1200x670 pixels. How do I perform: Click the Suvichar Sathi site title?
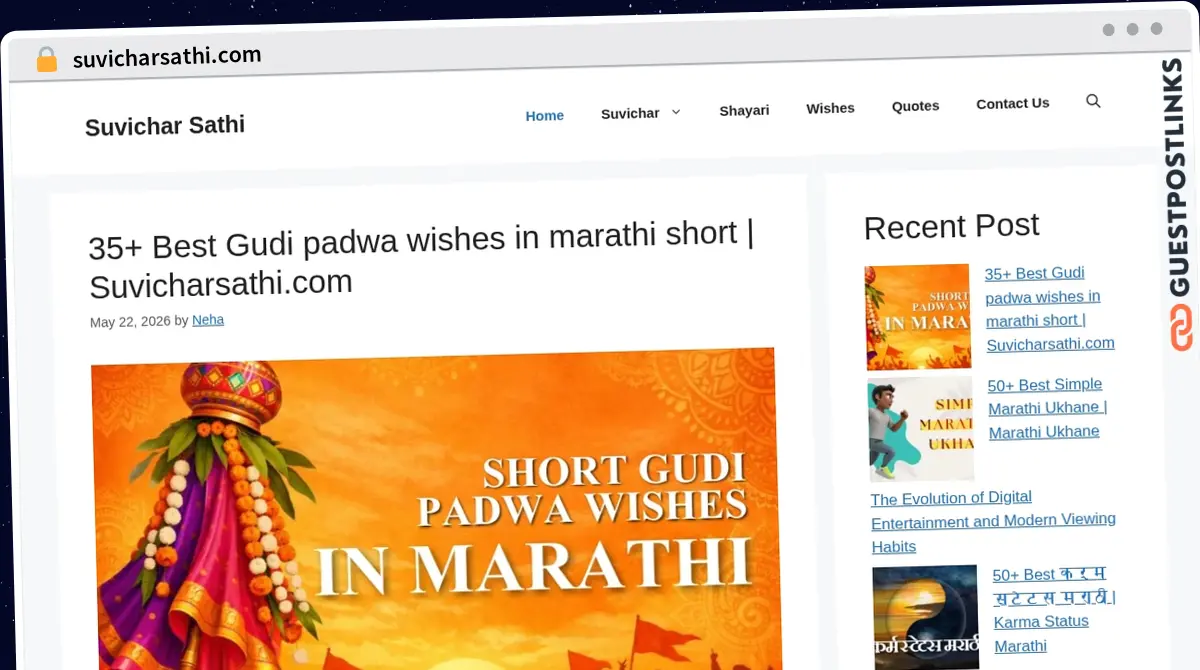(x=165, y=126)
